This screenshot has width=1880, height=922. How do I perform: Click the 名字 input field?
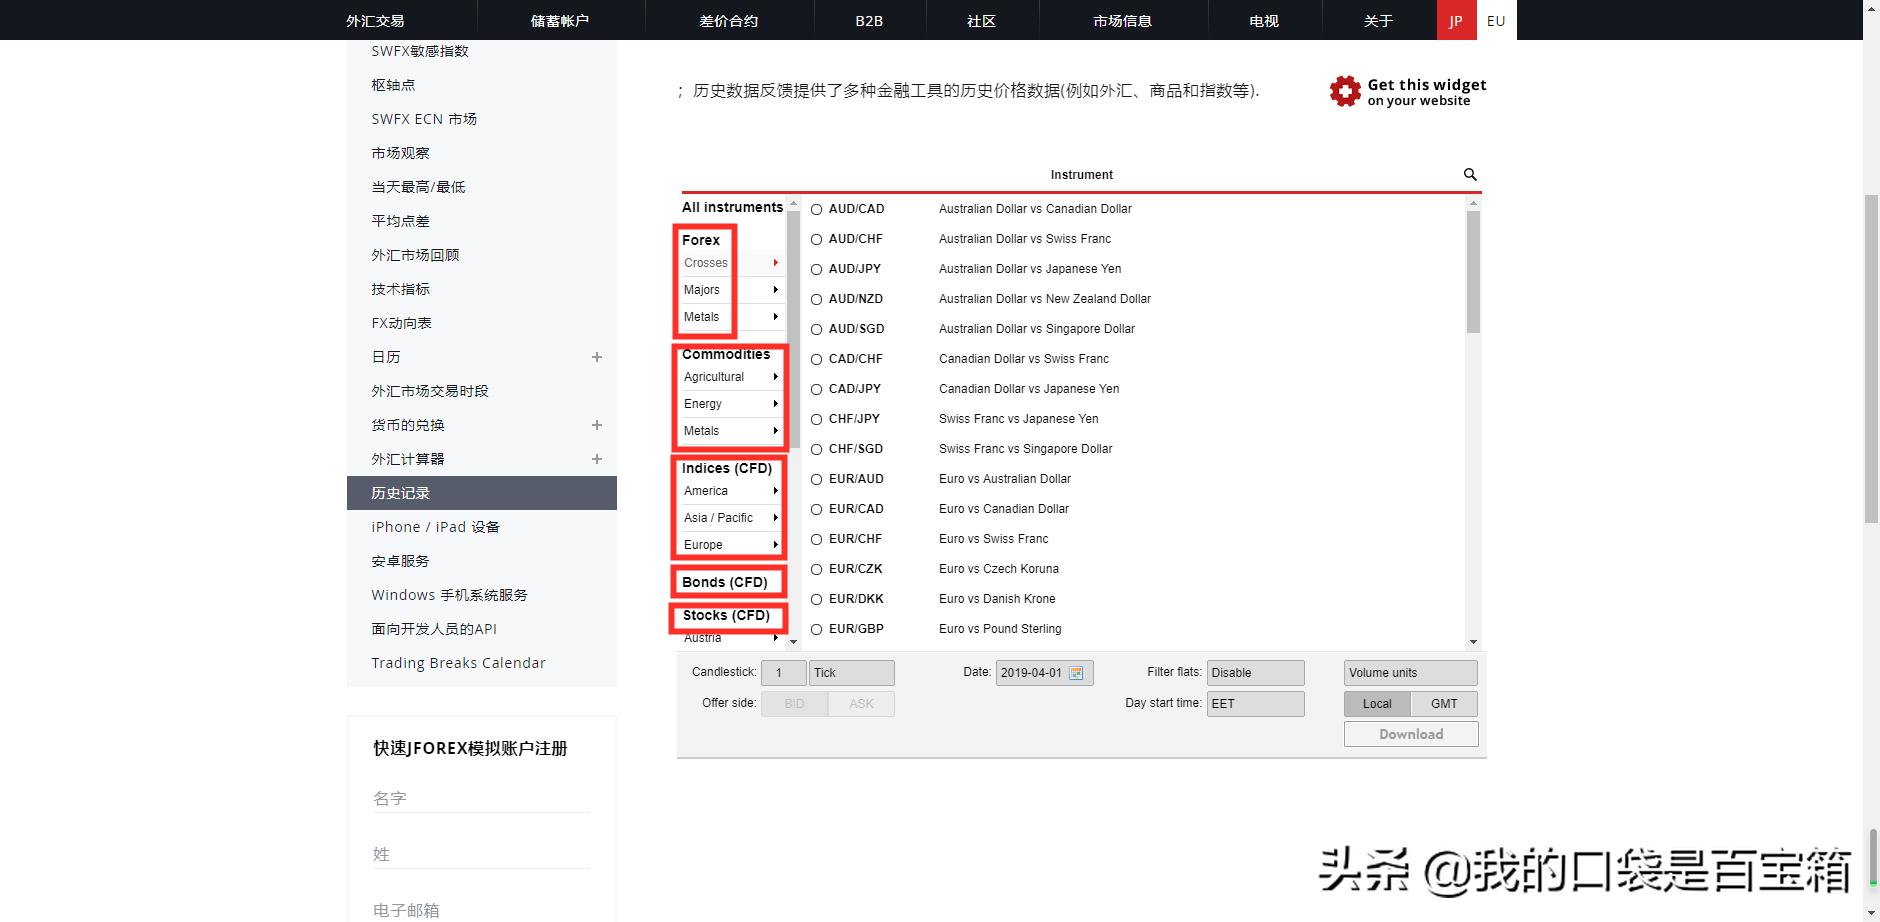point(480,797)
